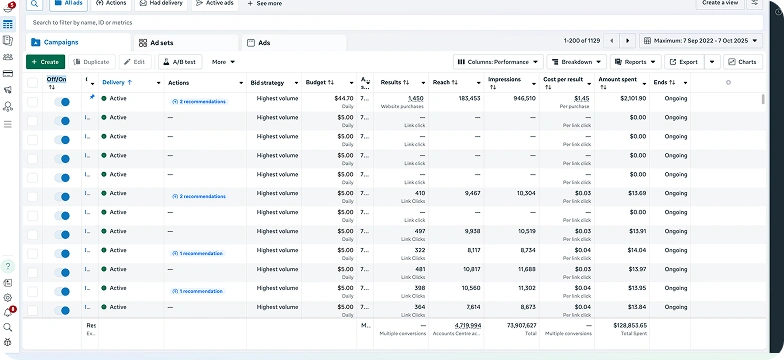Open the advertising megaphone icon in sidebar
The image size is (784, 360).
8,90
